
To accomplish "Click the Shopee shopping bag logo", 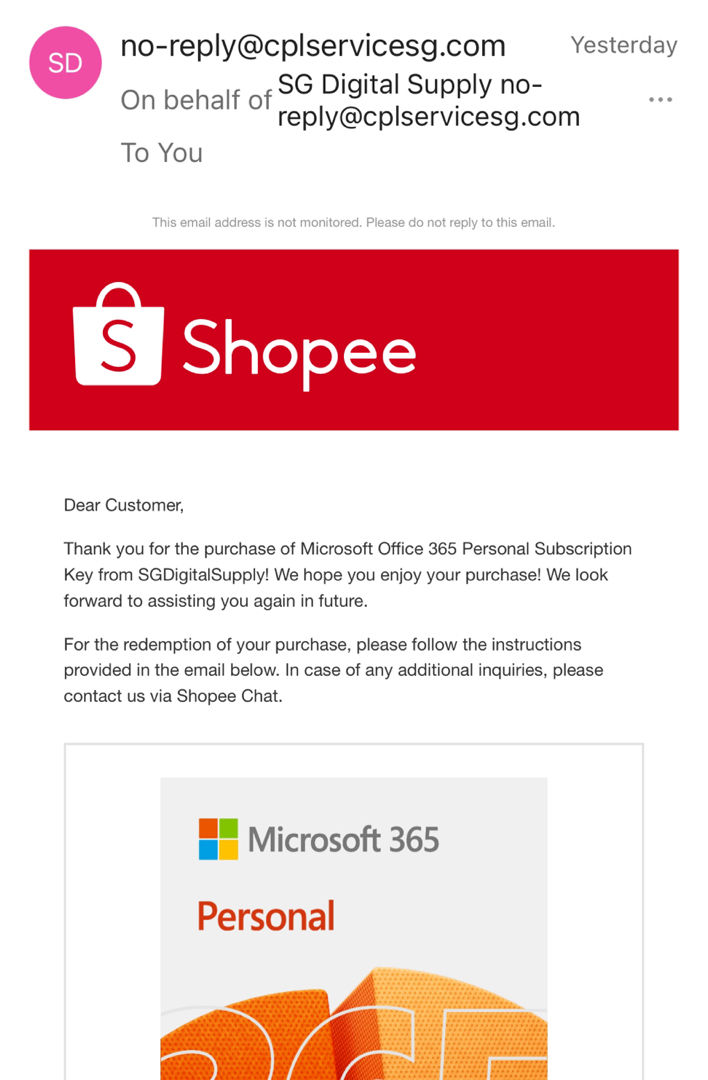I will pyautogui.click(x=118, y=334).
